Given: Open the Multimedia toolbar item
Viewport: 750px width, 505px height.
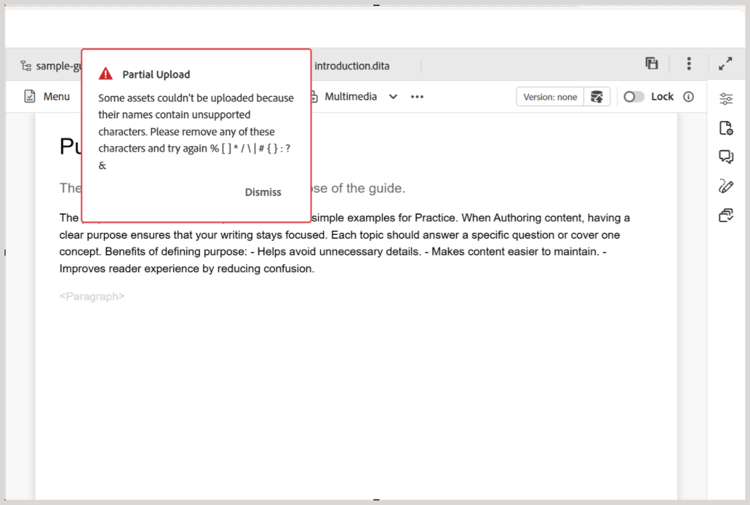Looking at the screenshot, I should [351, 97].
